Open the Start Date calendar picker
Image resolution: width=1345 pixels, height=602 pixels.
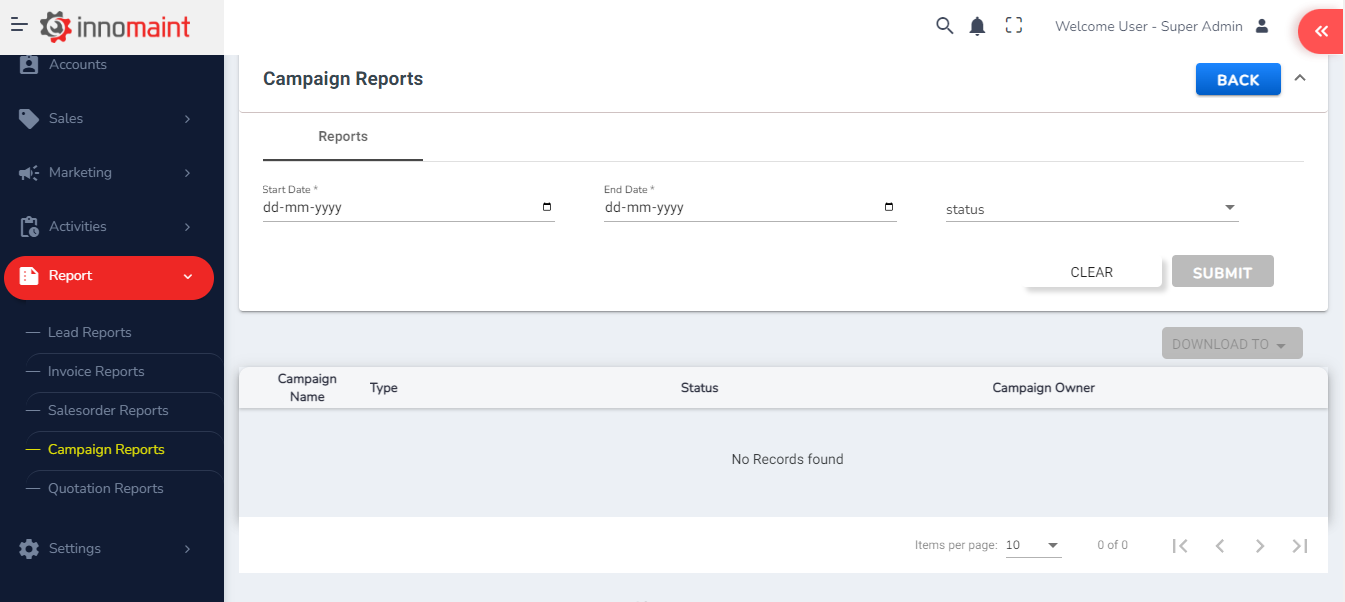pyautogui.click(x=547, y=207)
